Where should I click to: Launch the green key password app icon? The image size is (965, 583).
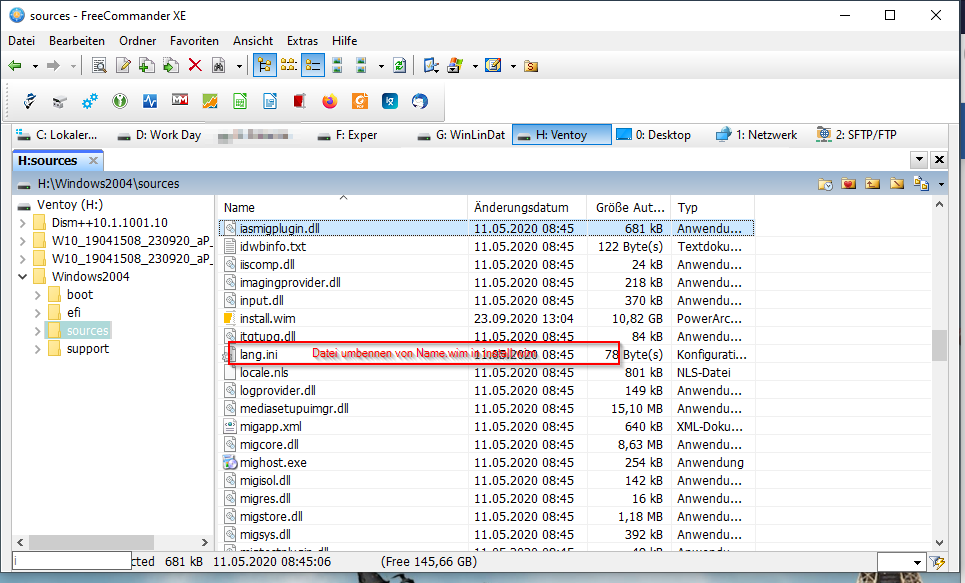[x=120, y=101]
